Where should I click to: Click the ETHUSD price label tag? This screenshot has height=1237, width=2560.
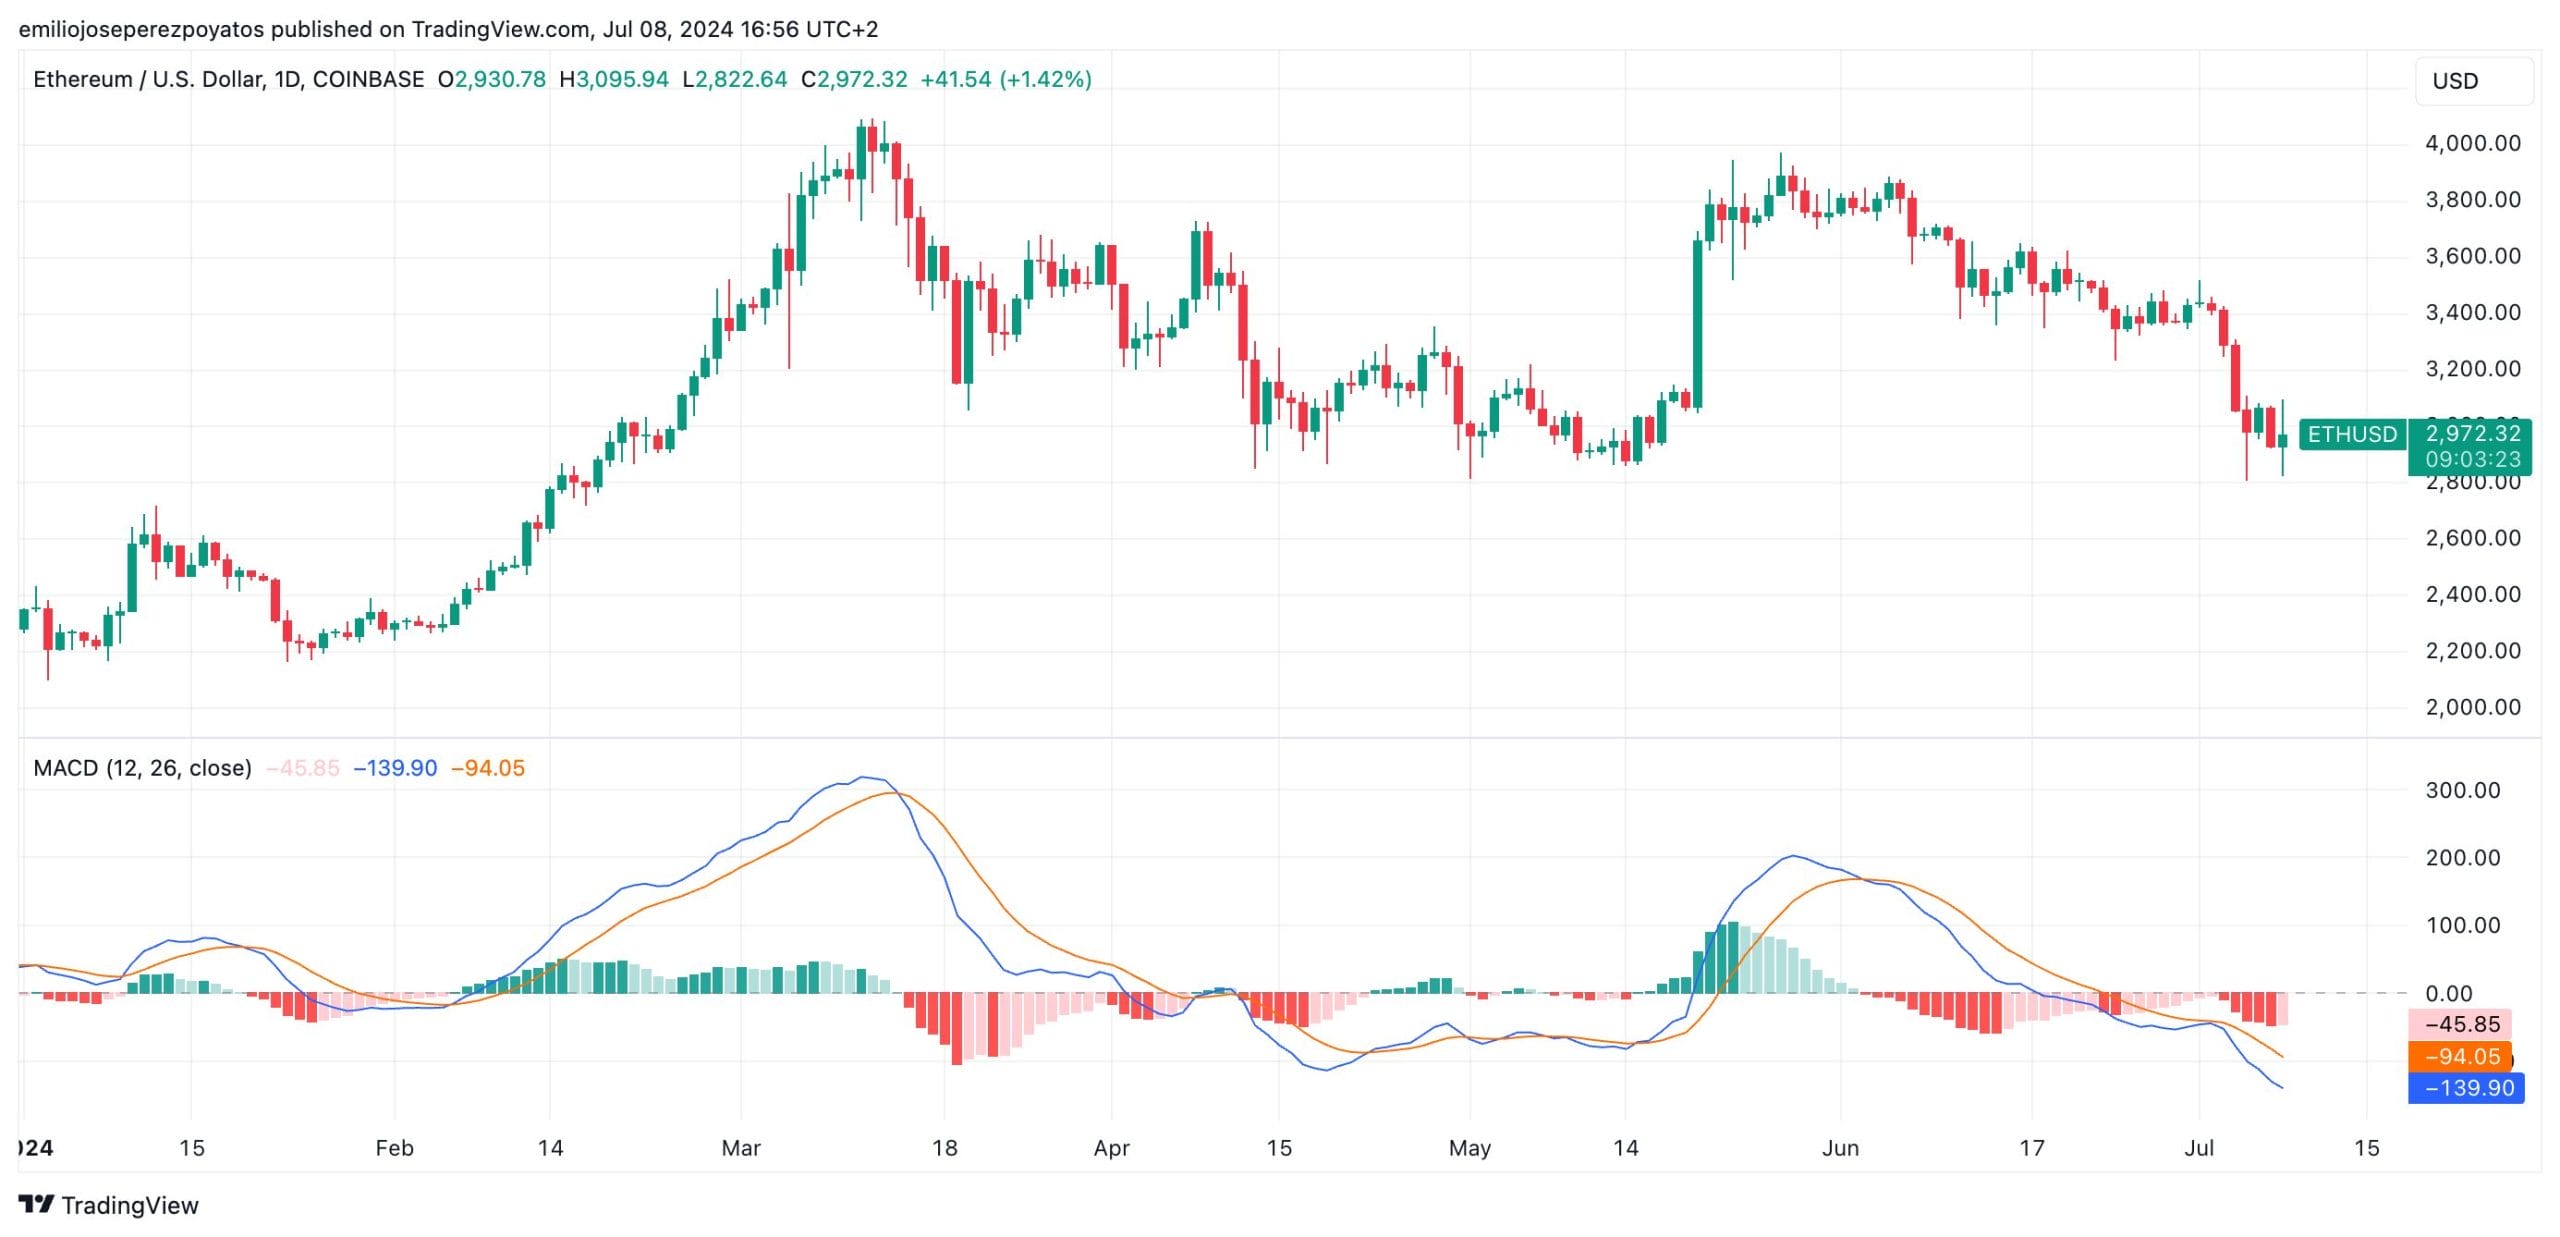tap(2352, 434)
